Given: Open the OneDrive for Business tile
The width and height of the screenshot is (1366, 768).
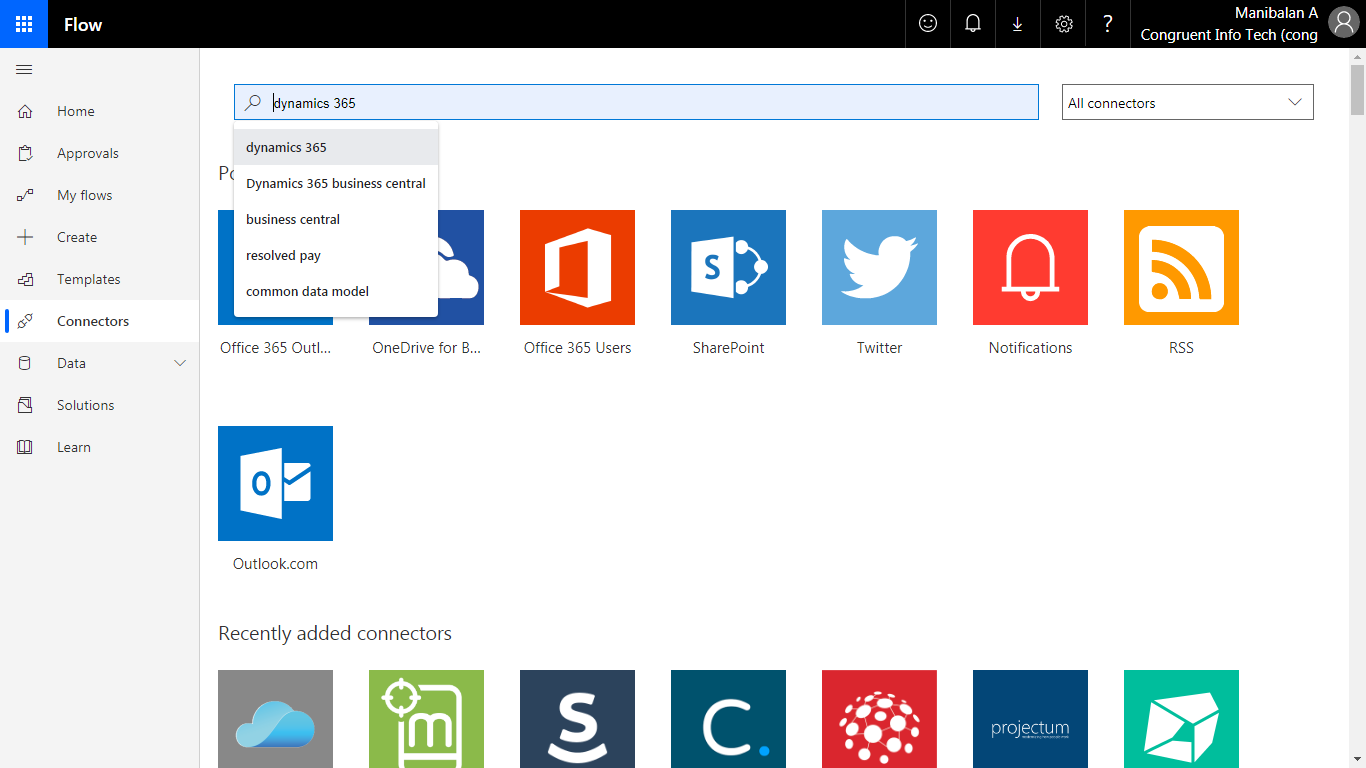Looking at the screenshot, I should click(x=461, y=267).
